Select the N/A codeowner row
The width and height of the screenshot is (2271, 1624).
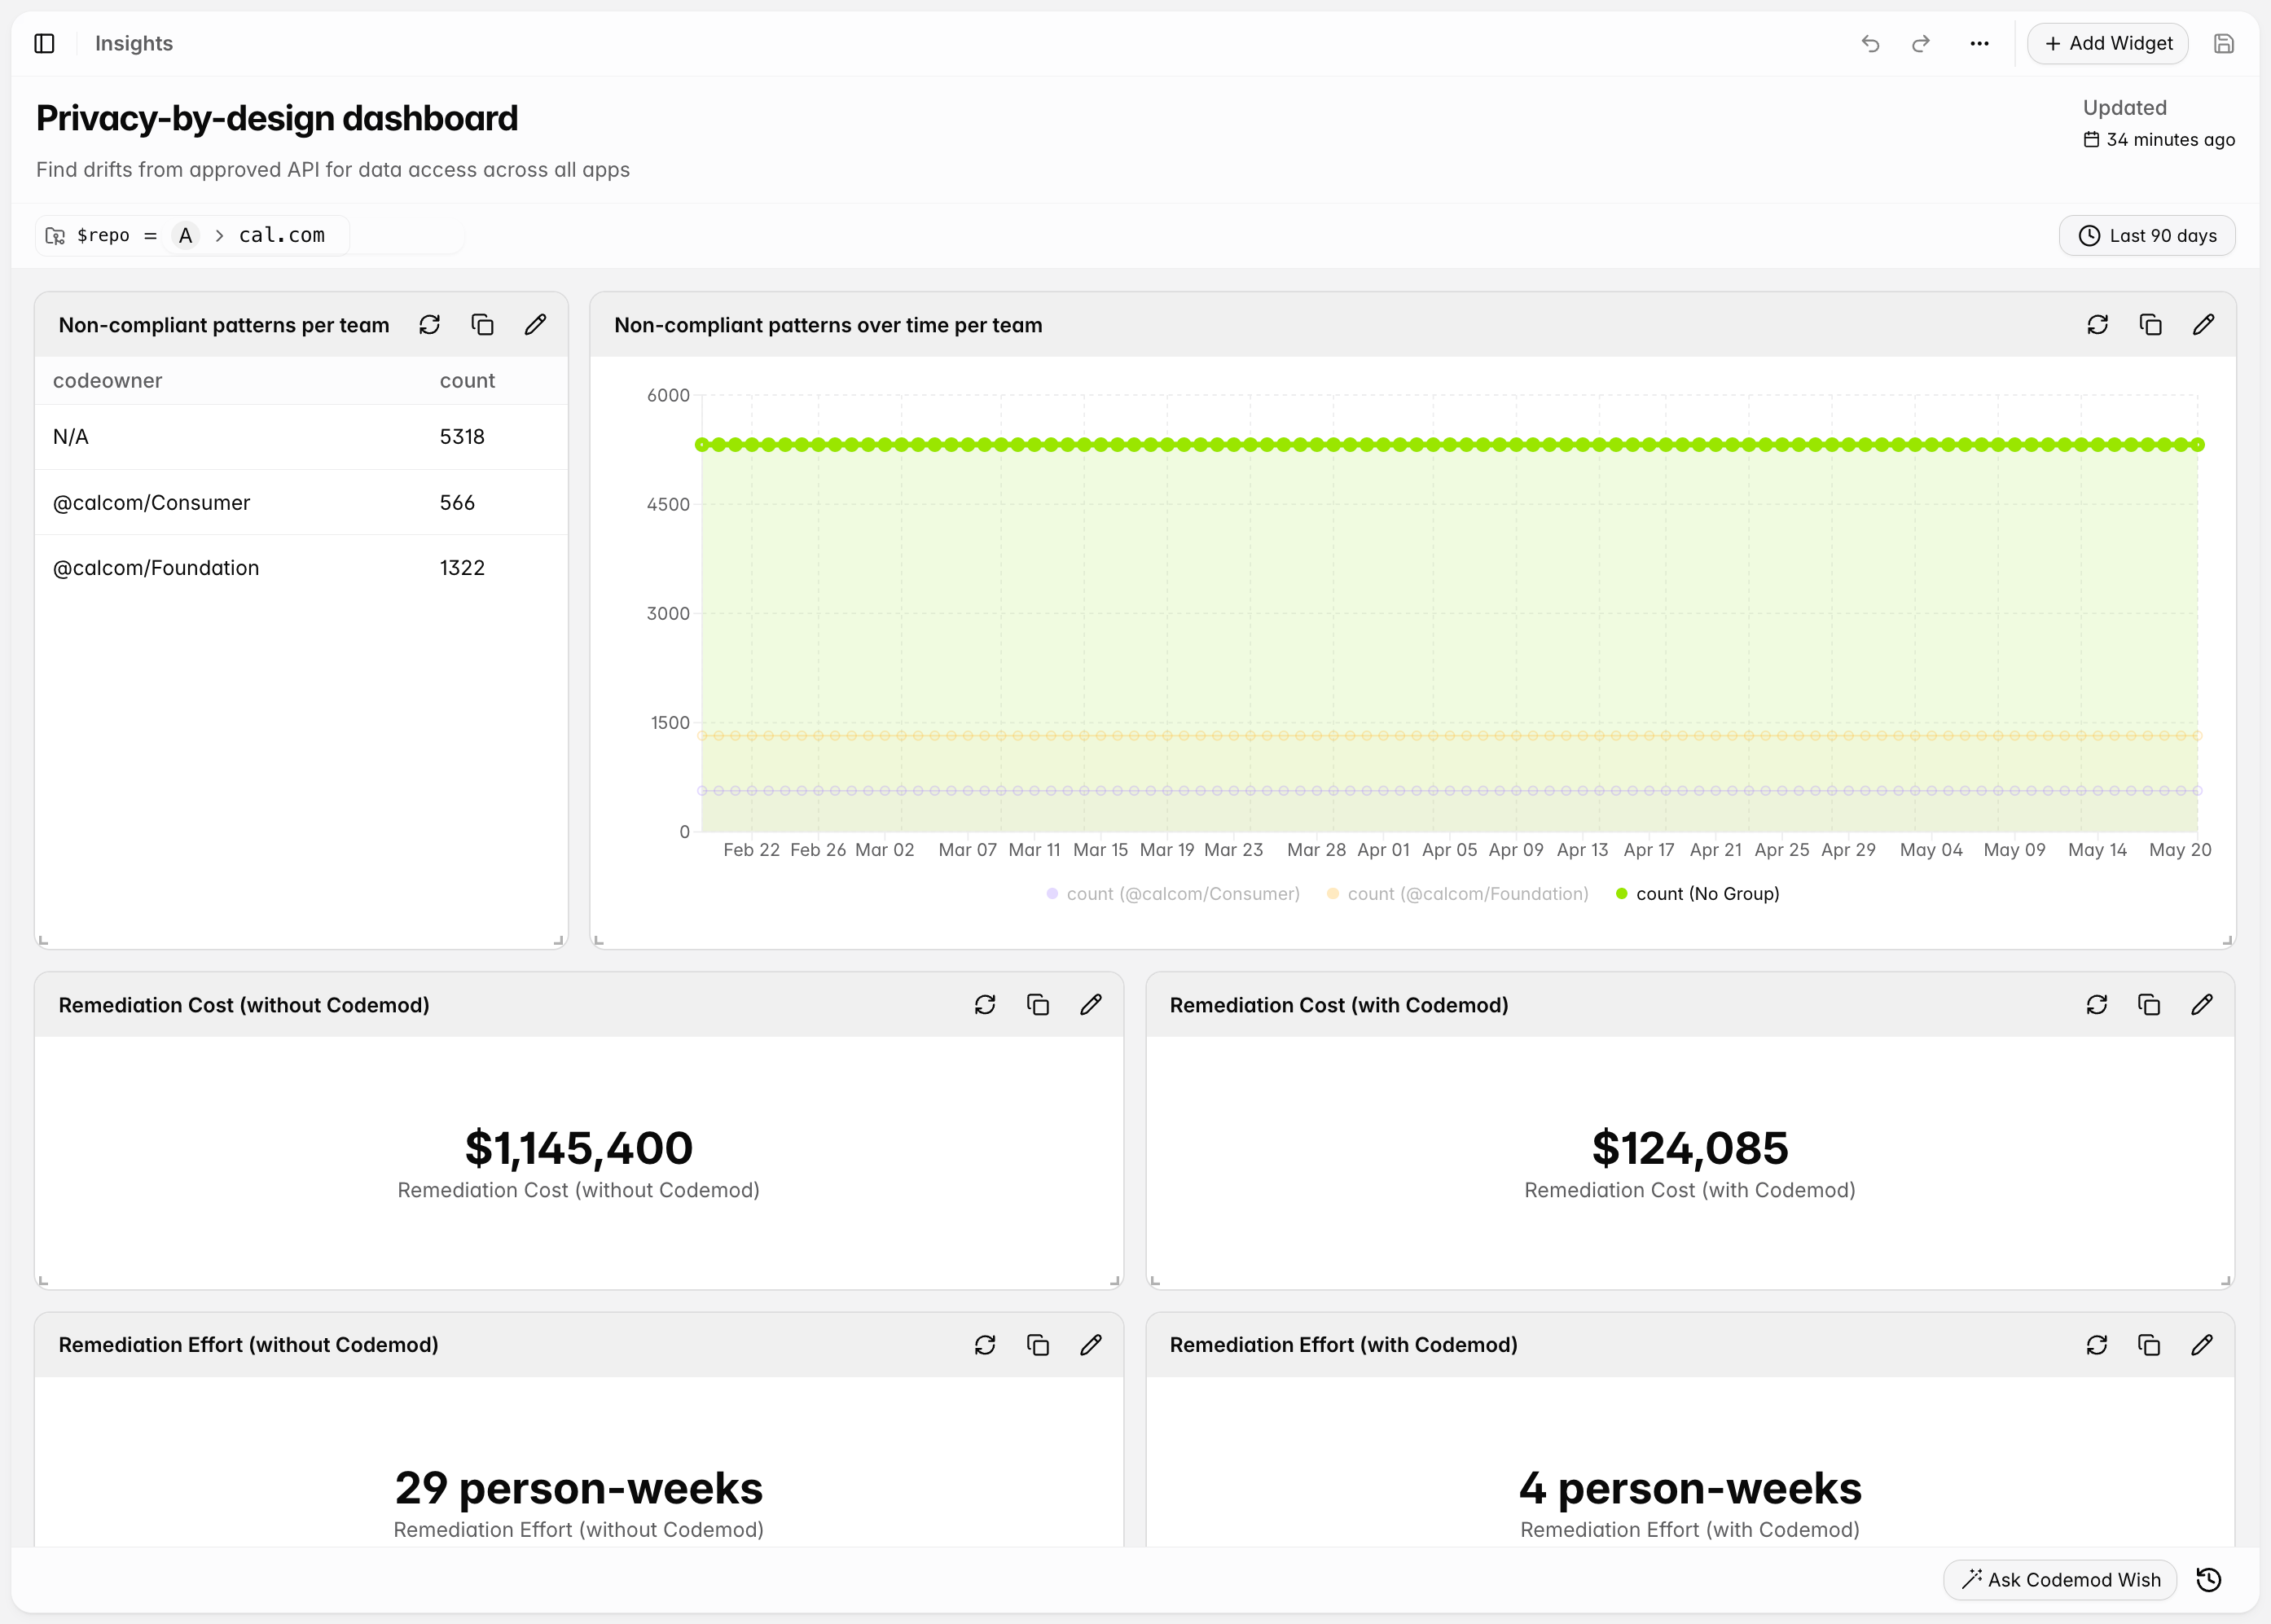coord(301,437)
